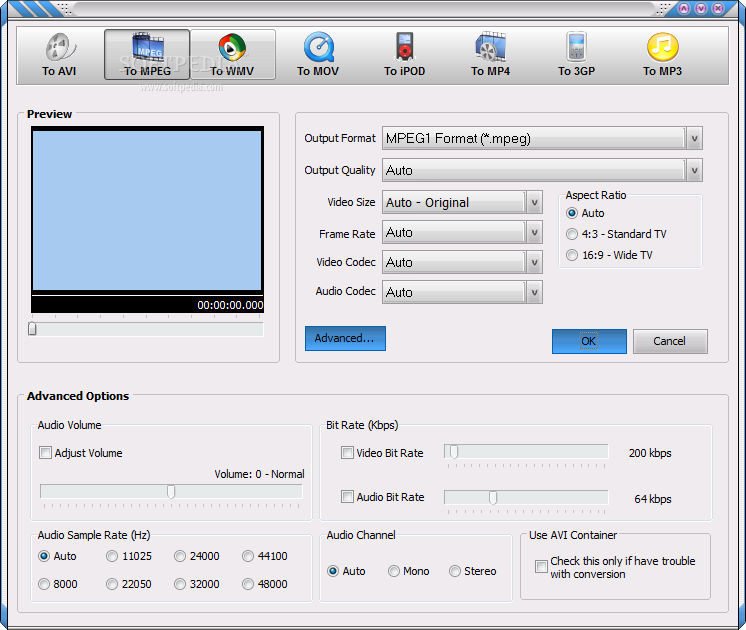Click the 64 kbps audio bit rate value
Screen dimensions: 746x630
point(653,499)
